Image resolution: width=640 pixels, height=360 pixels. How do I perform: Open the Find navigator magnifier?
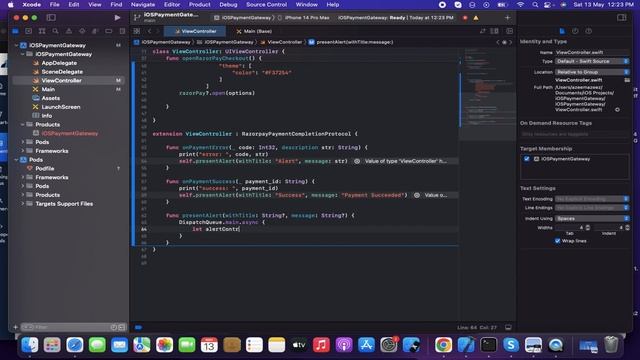click(x=55, y=31)
